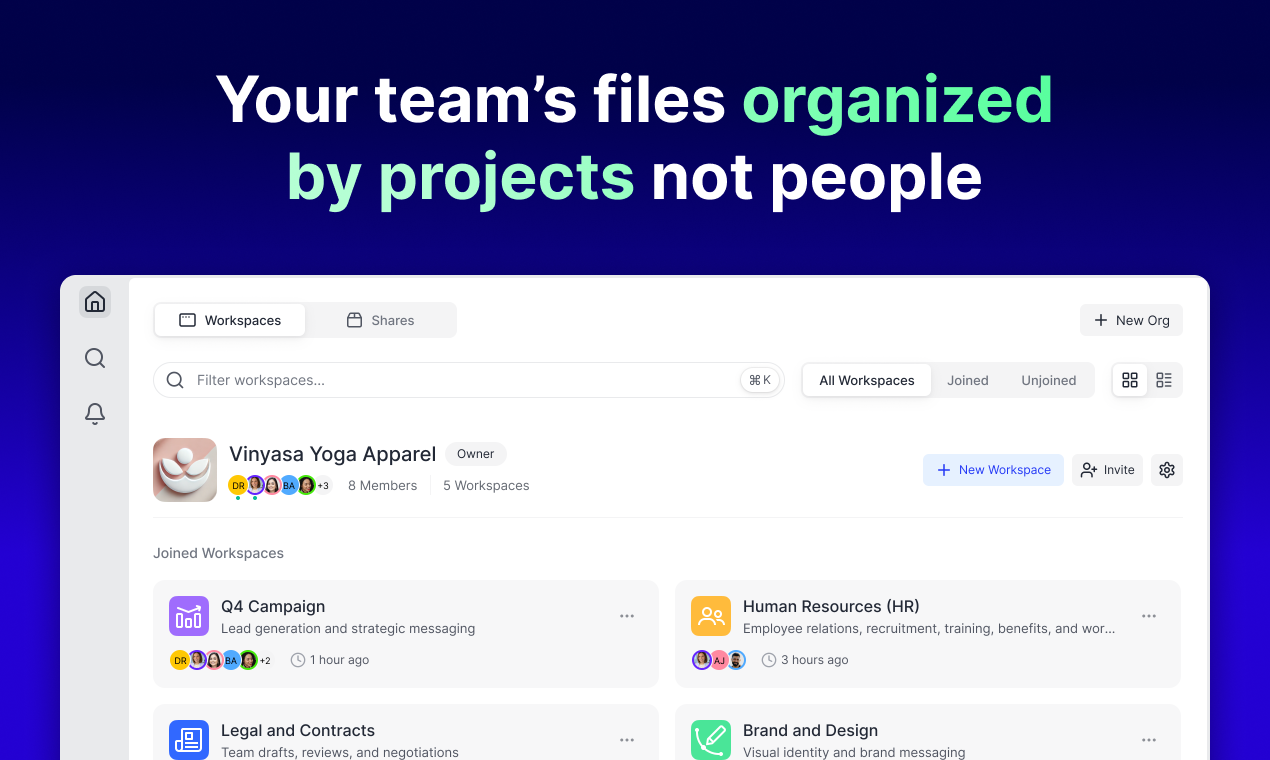Select the Unjoined filter

pos(1049,380)
